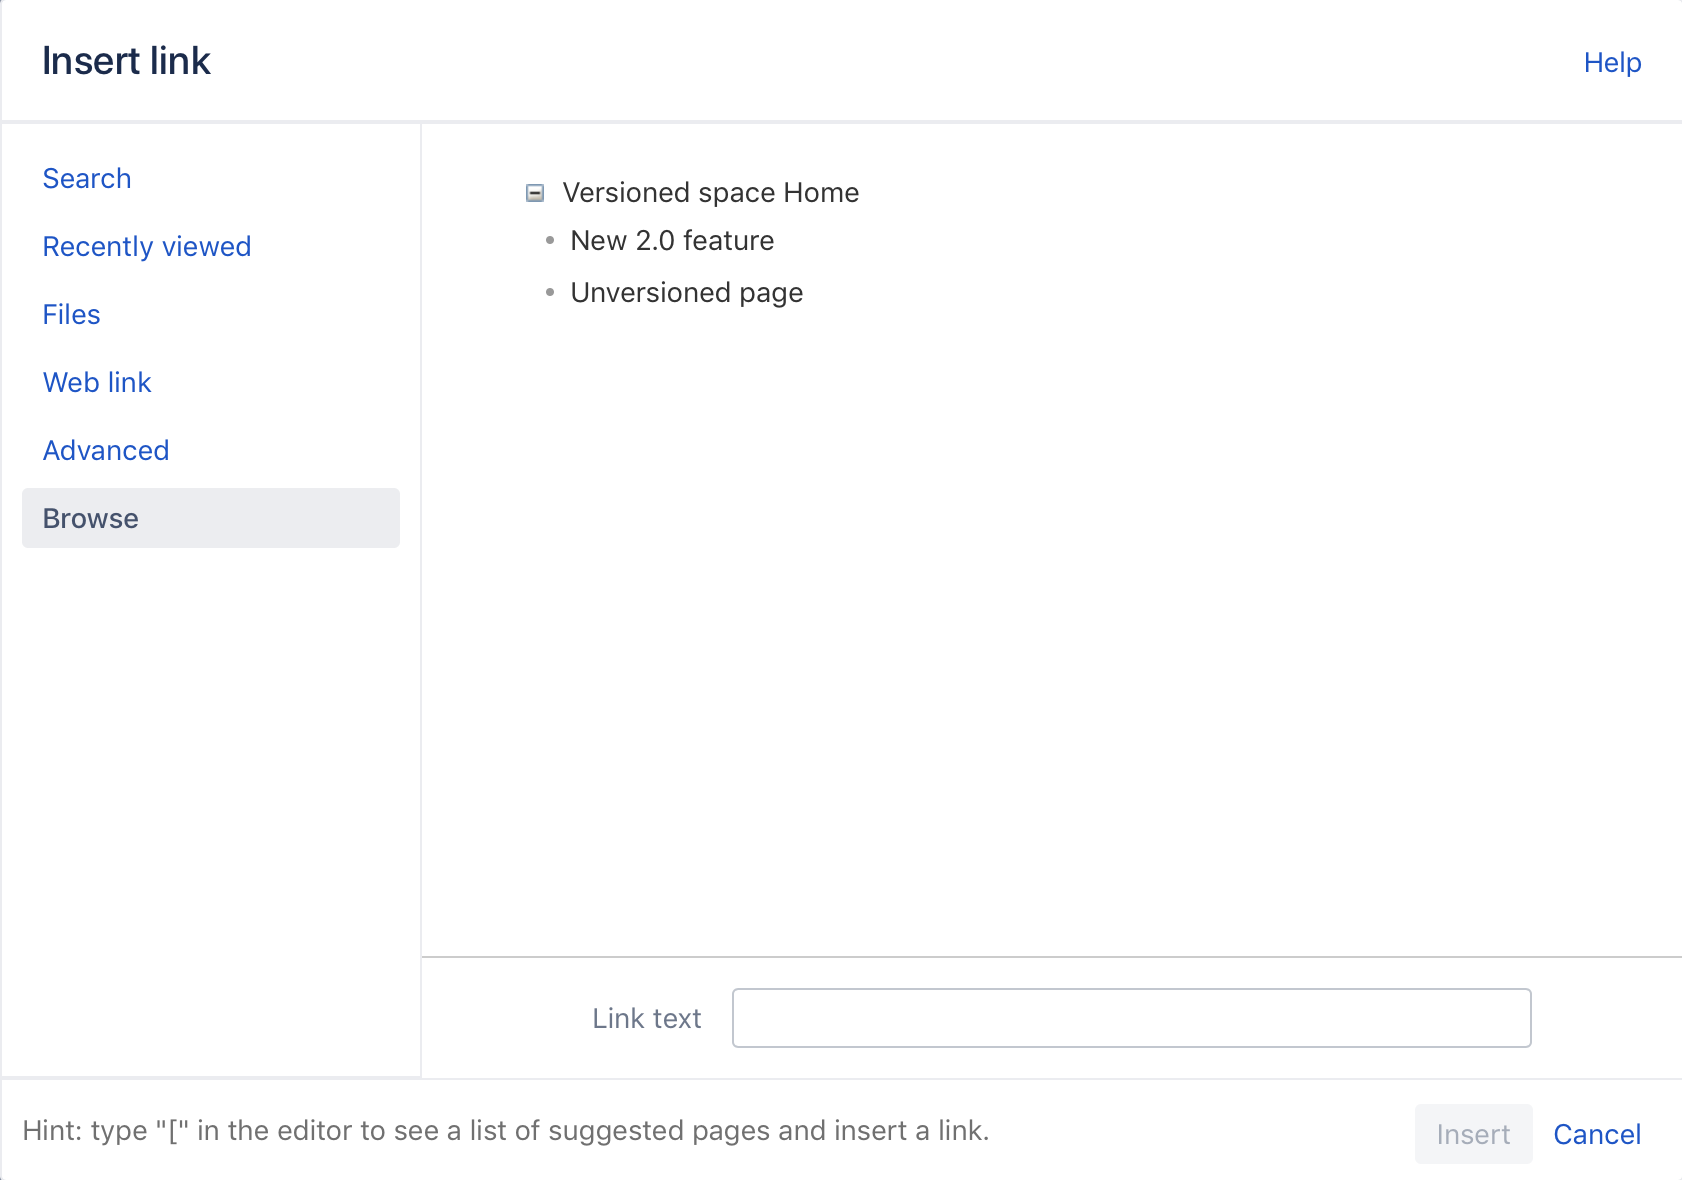Click the bullet beside Unversioned page

point(550,293)
